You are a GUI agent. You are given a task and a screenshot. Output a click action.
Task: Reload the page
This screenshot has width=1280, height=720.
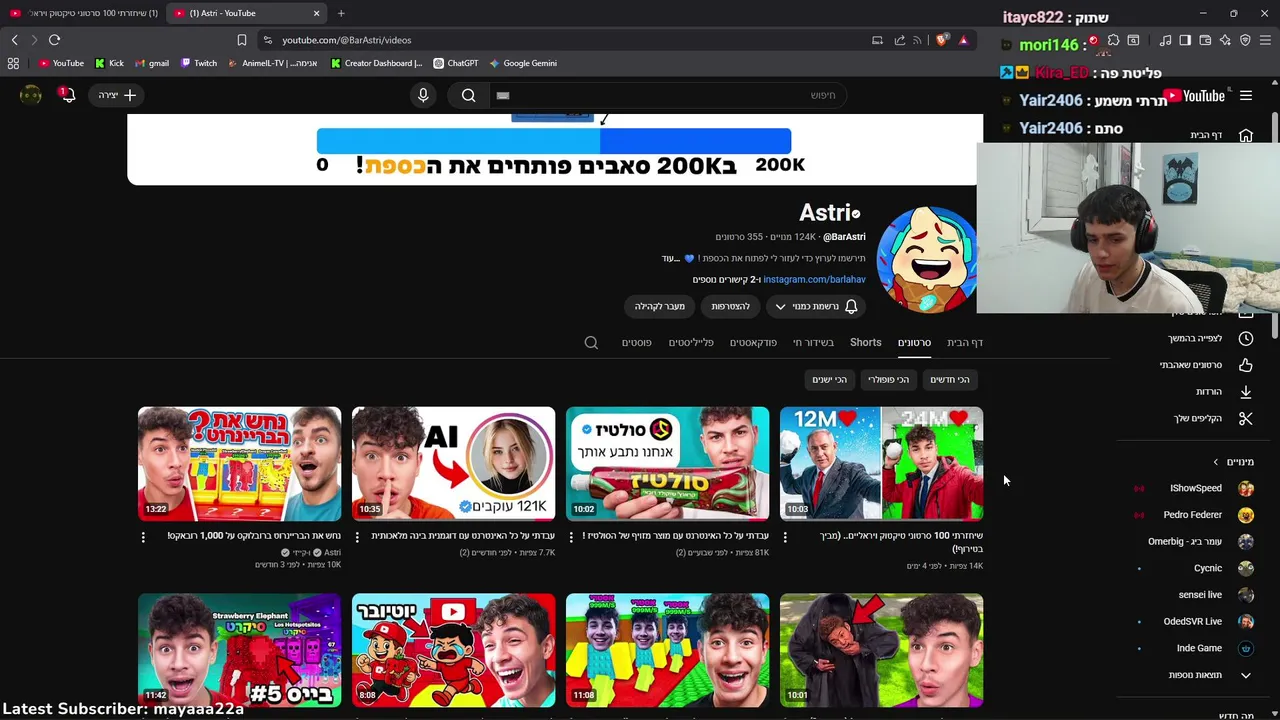point(54,40)
